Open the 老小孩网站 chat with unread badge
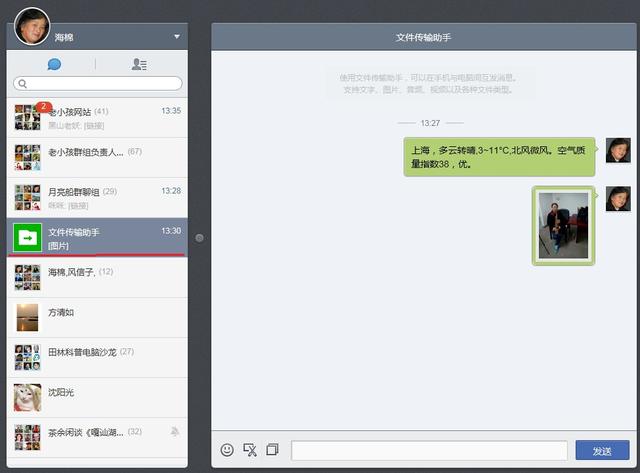The height and width of the screenshot is (473, 640). click(x=97, y=117)
